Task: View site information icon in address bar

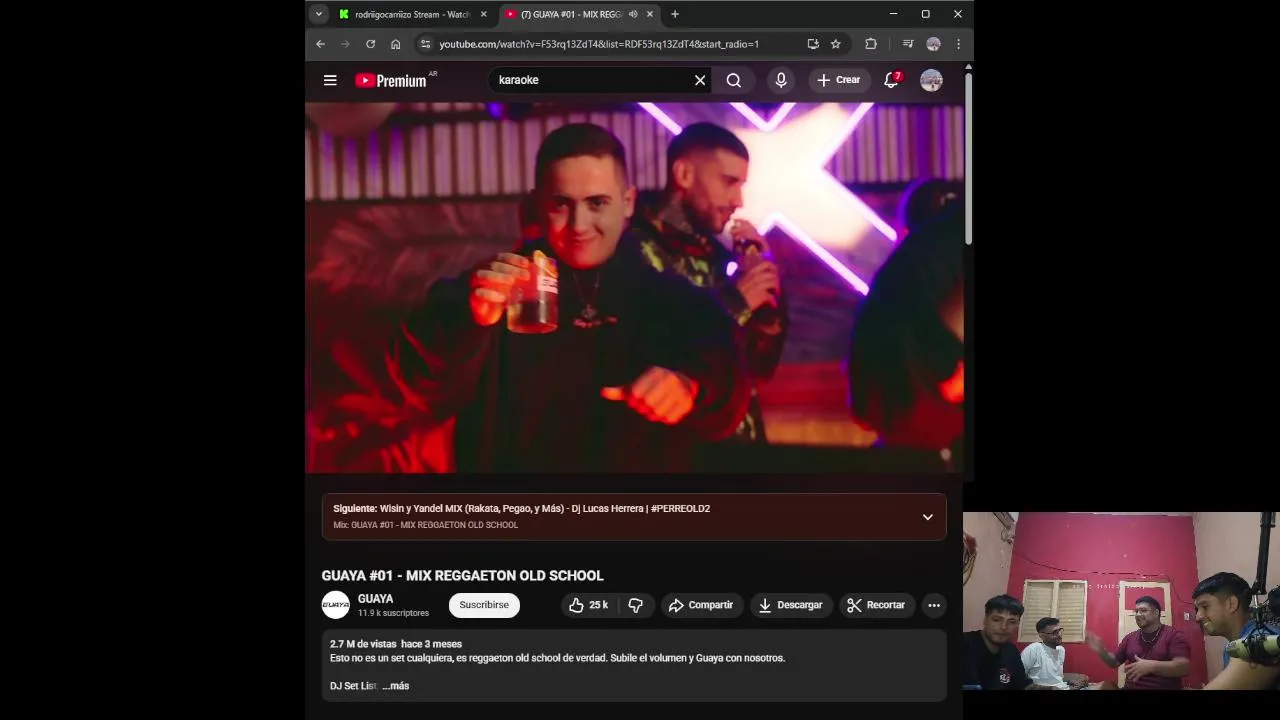Action: tap(425, 44)
